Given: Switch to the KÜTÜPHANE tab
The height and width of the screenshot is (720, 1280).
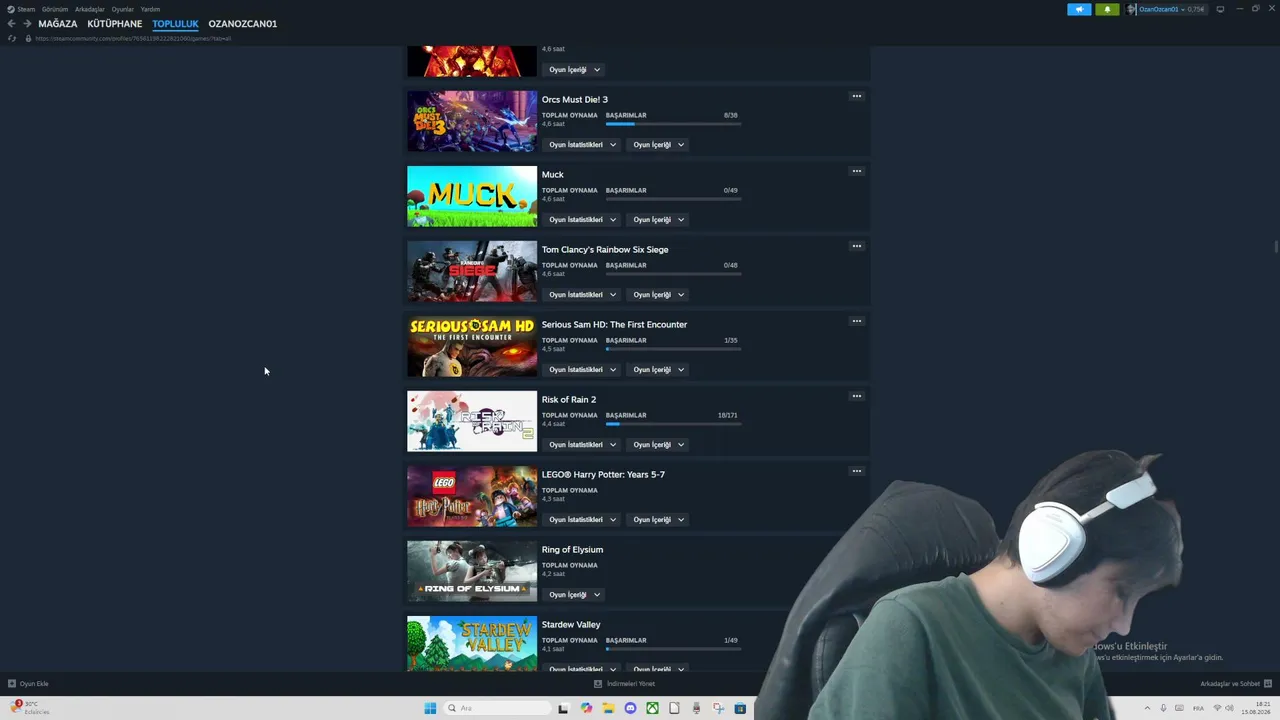Looking at the screenshot, I should point(115,24).
